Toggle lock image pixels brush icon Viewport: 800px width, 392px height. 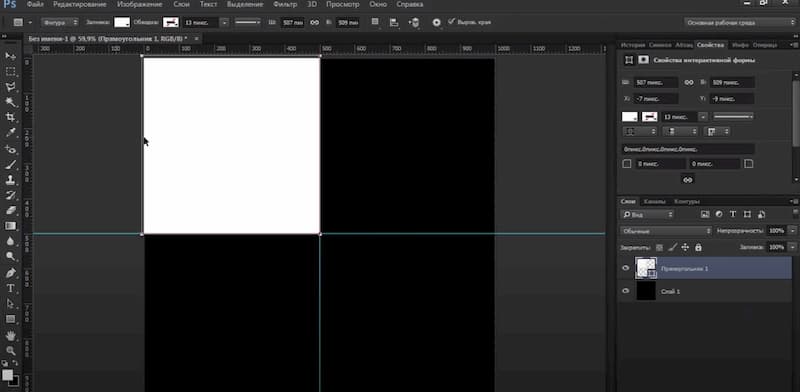672,247
